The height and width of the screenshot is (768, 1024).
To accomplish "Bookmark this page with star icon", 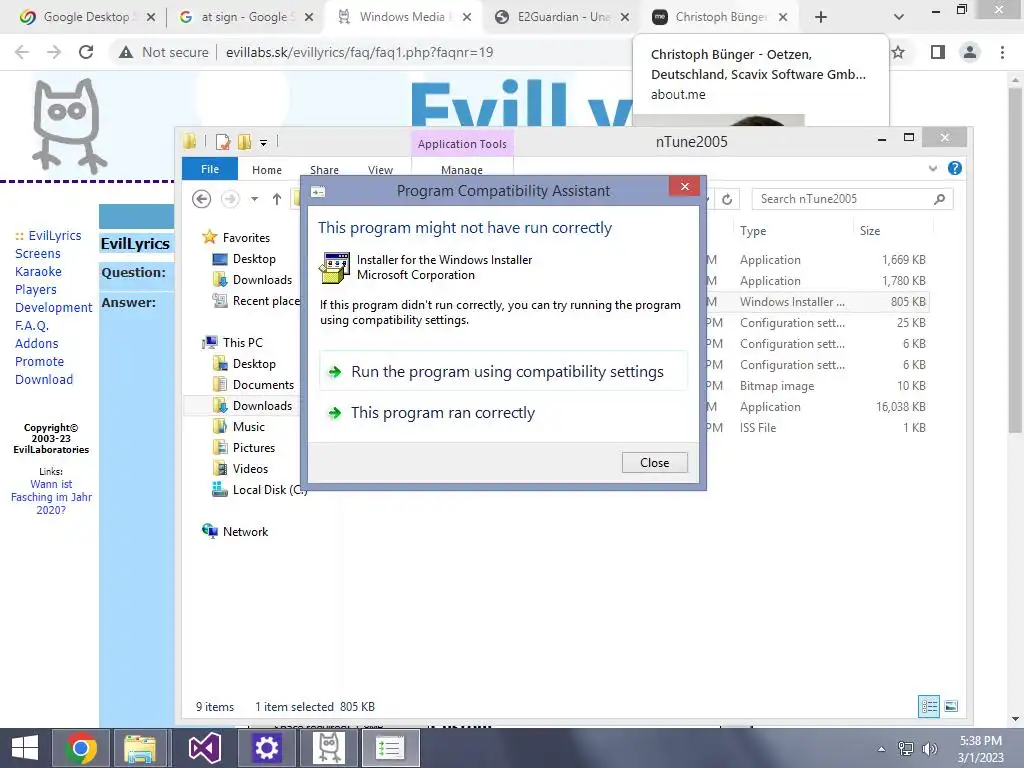I will 898,52.
